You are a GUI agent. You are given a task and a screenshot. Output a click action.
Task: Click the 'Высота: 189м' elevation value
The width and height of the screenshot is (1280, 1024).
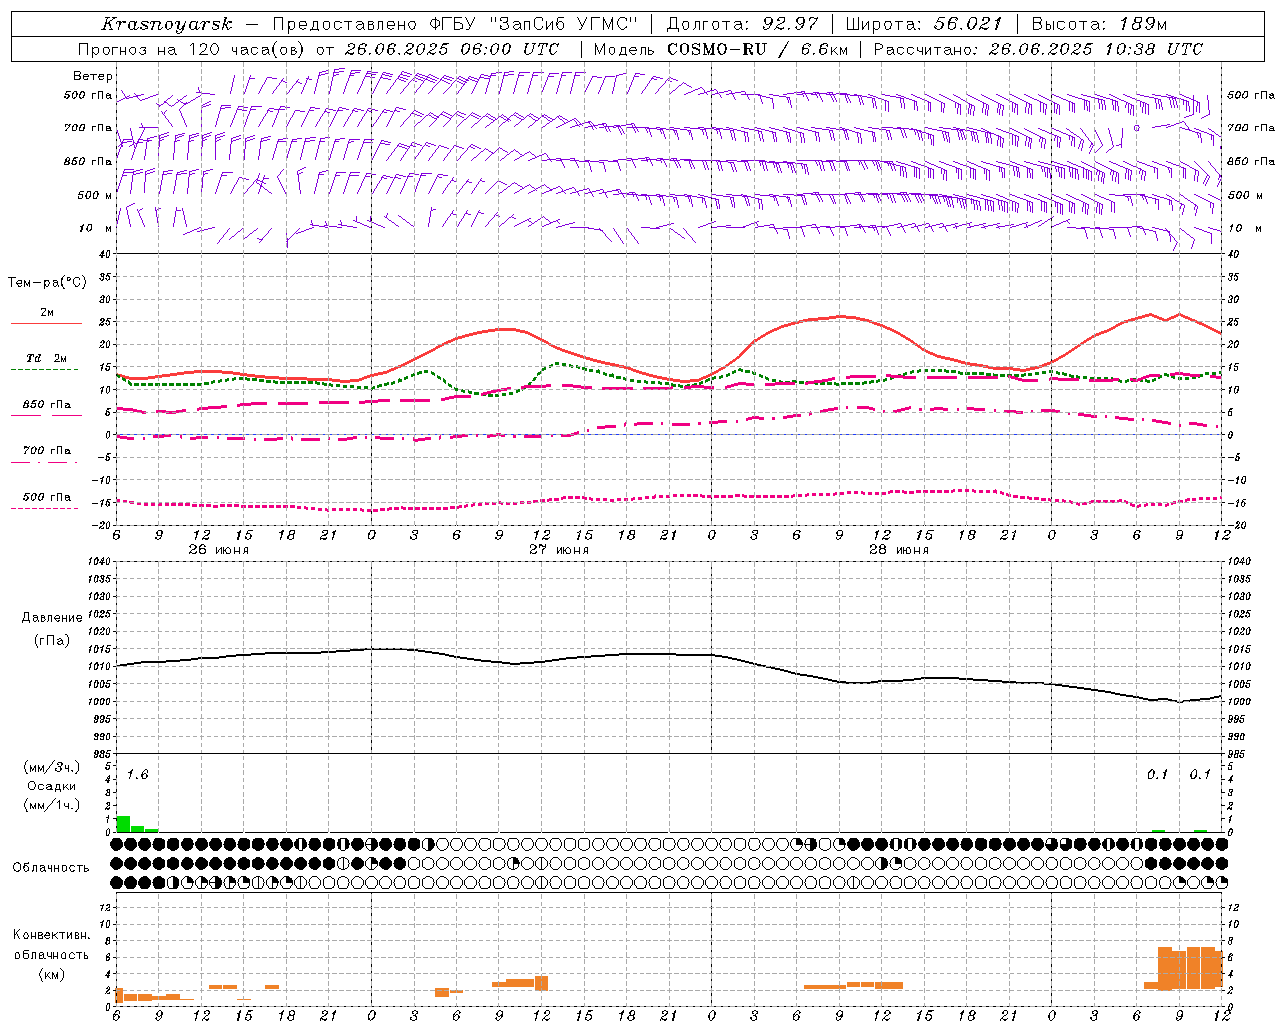point(1099,24)
